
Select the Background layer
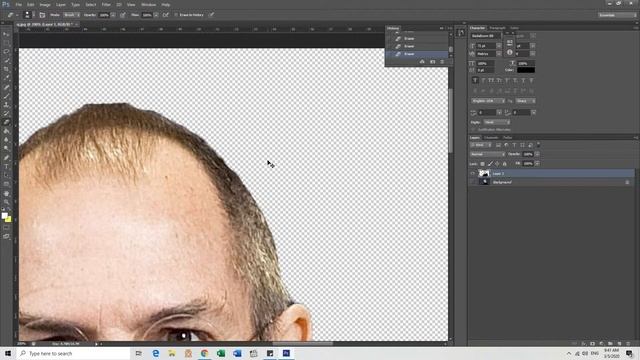(551, 182)
